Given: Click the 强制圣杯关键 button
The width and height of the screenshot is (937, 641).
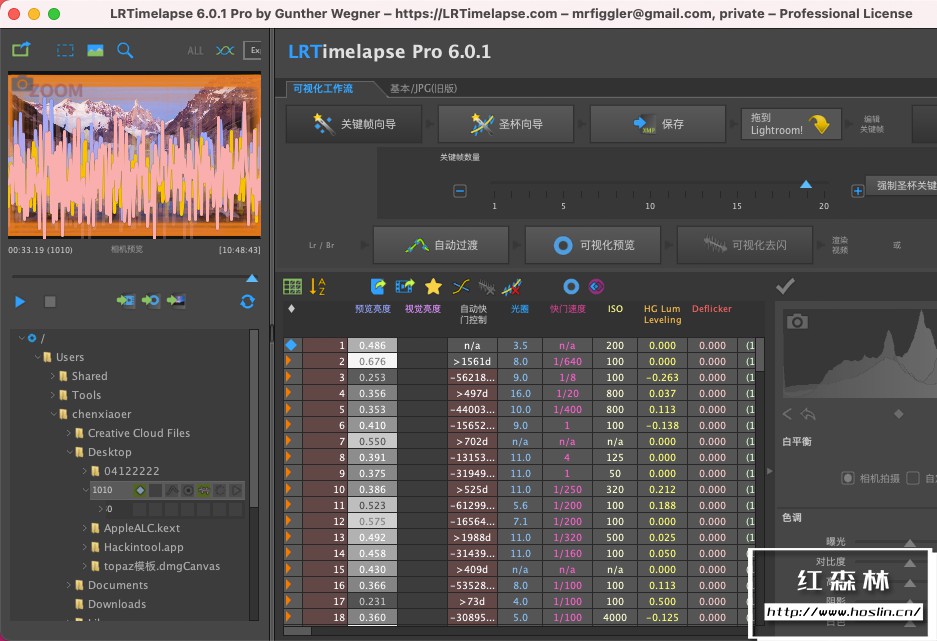Looking at the screenshot, I should click(x=904, y=186).
